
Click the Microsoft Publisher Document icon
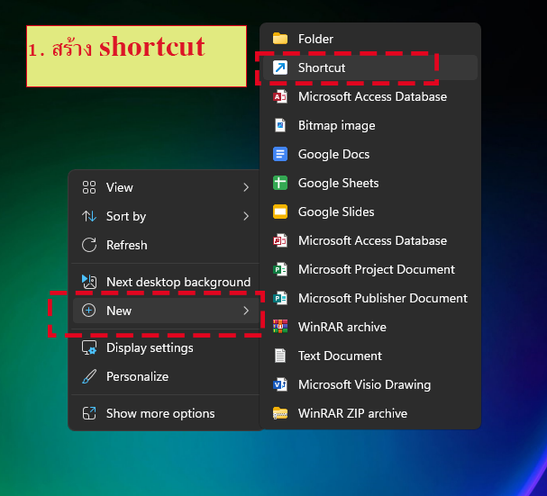(280, 298)
